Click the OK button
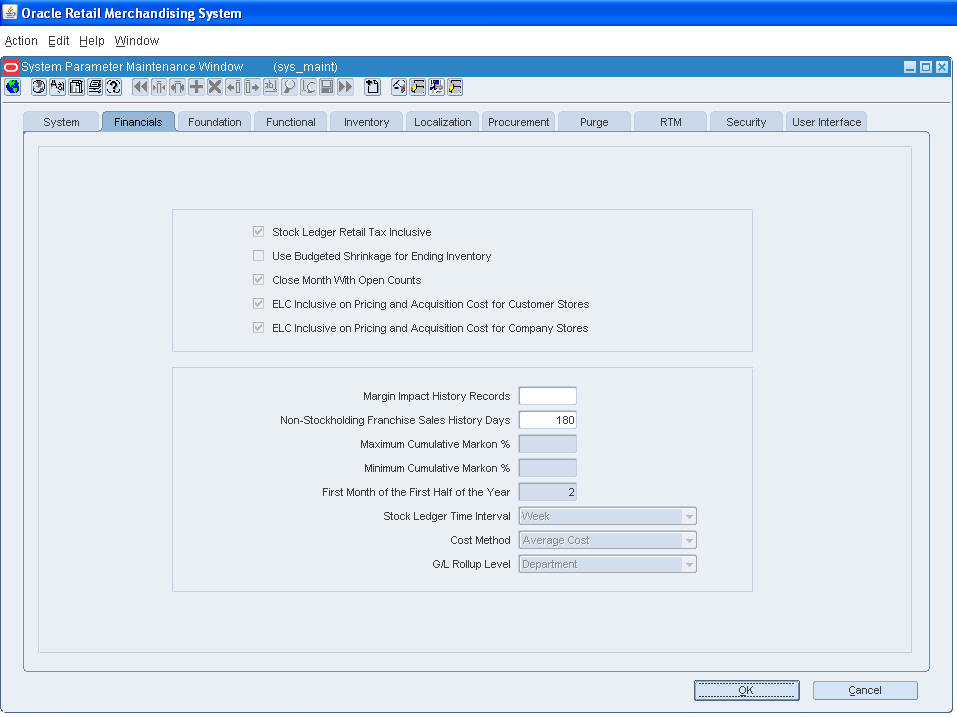This screenshot has width=957, height=717. click(x=746, y=690)
